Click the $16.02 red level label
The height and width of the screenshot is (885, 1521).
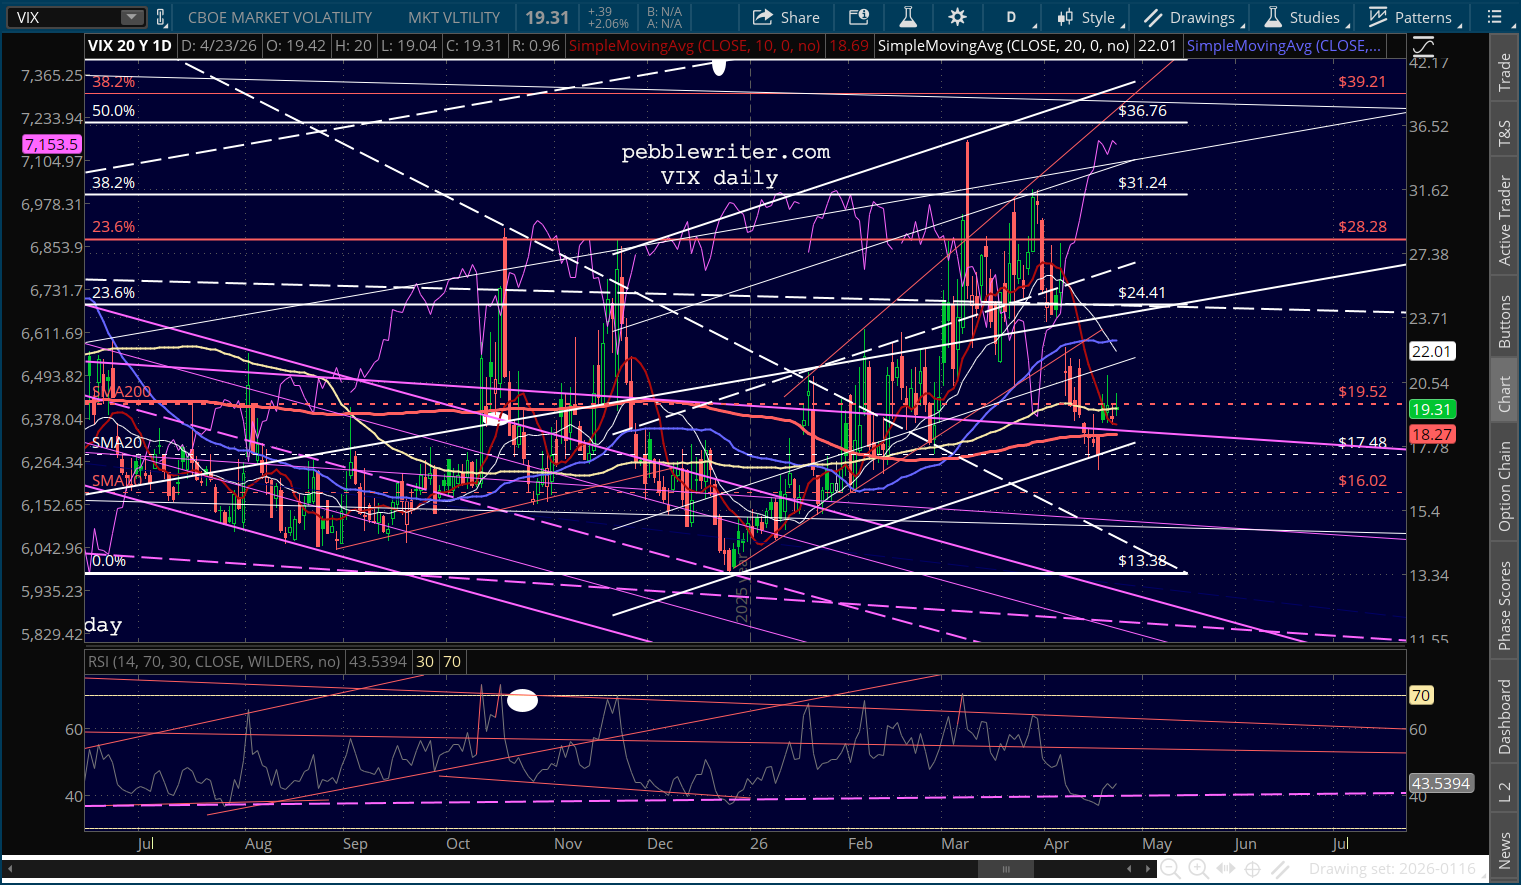point(1362,481)
